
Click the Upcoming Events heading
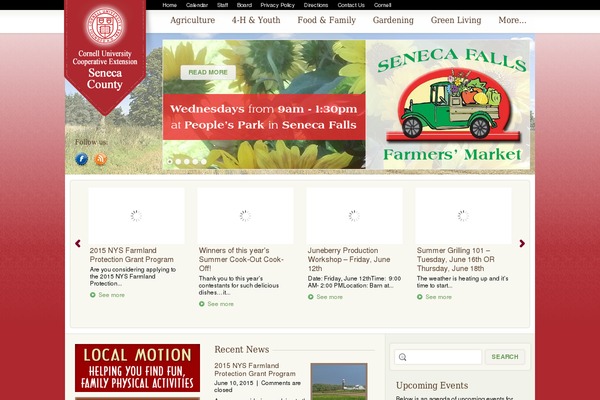point(432,385)
